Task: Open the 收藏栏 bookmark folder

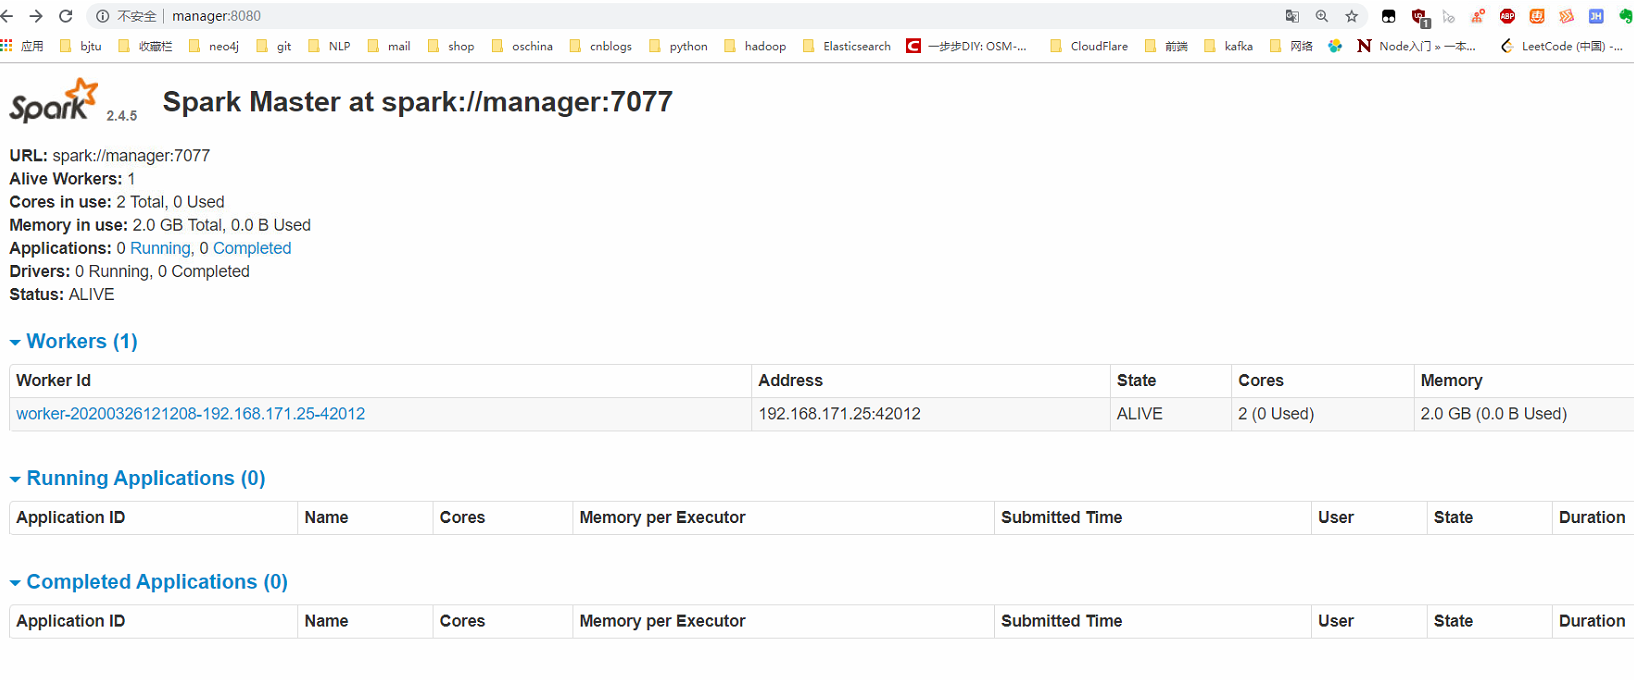Action: click(145, 46)
